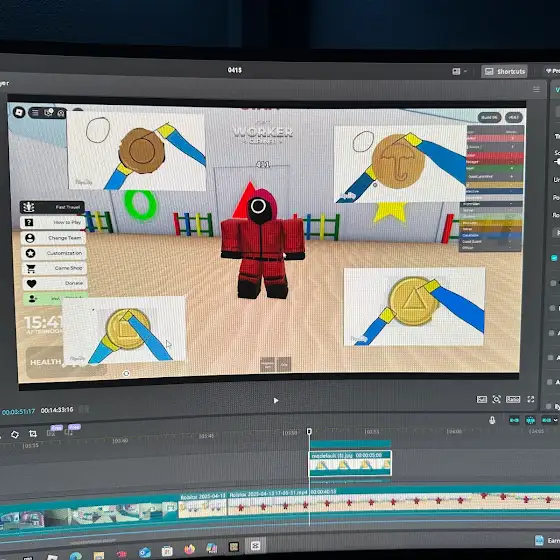Select the jpg image clip on upper track
This screenshot has width=560, height=560.
point(350,463)
